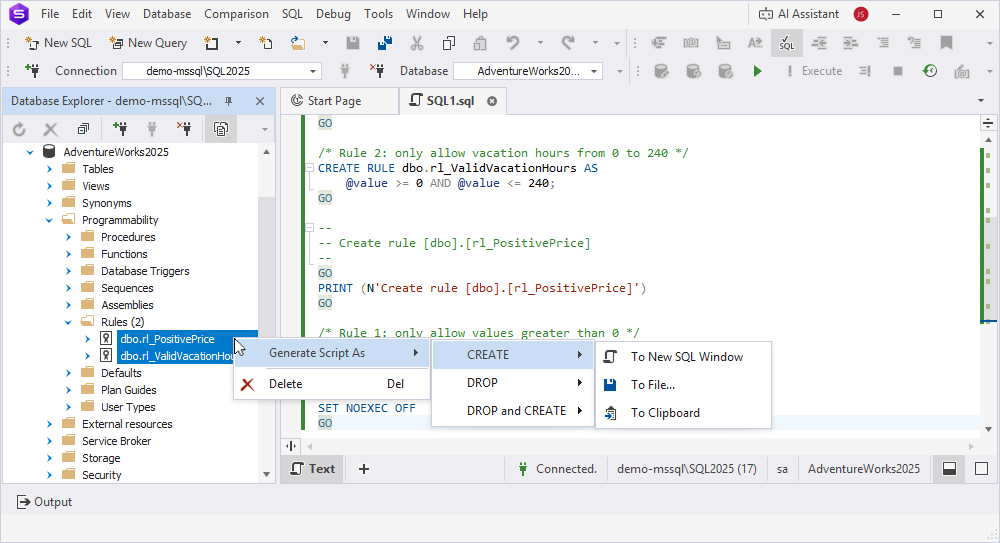Viewport: 1000px width, 543px height.
Task: Open the Database combo box AdventureWorks20...
Action: click(528, 71)
